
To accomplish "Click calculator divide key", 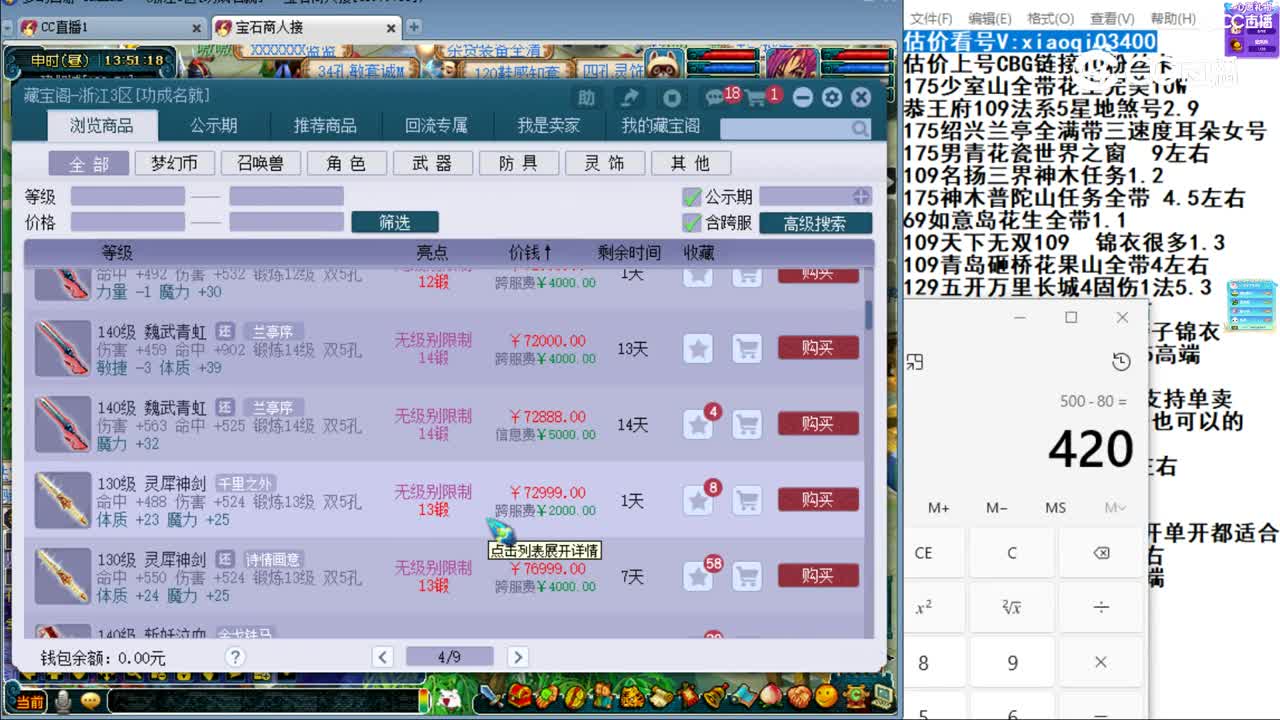I will [x=1101, y=607].
